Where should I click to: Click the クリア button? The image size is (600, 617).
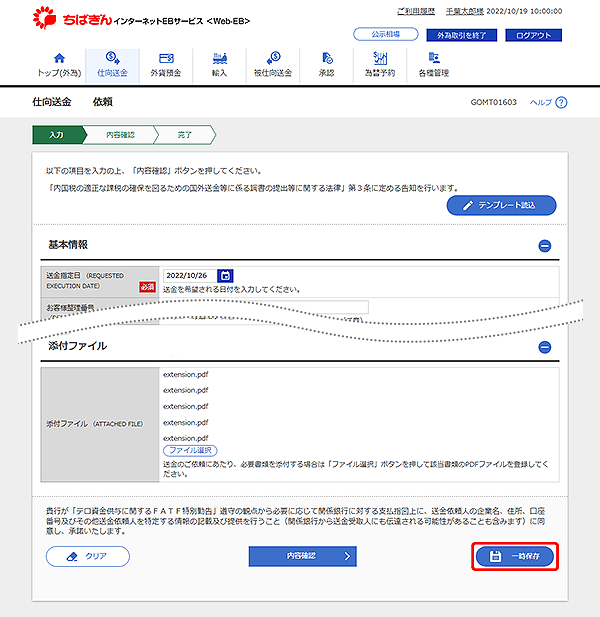(88, 556)
